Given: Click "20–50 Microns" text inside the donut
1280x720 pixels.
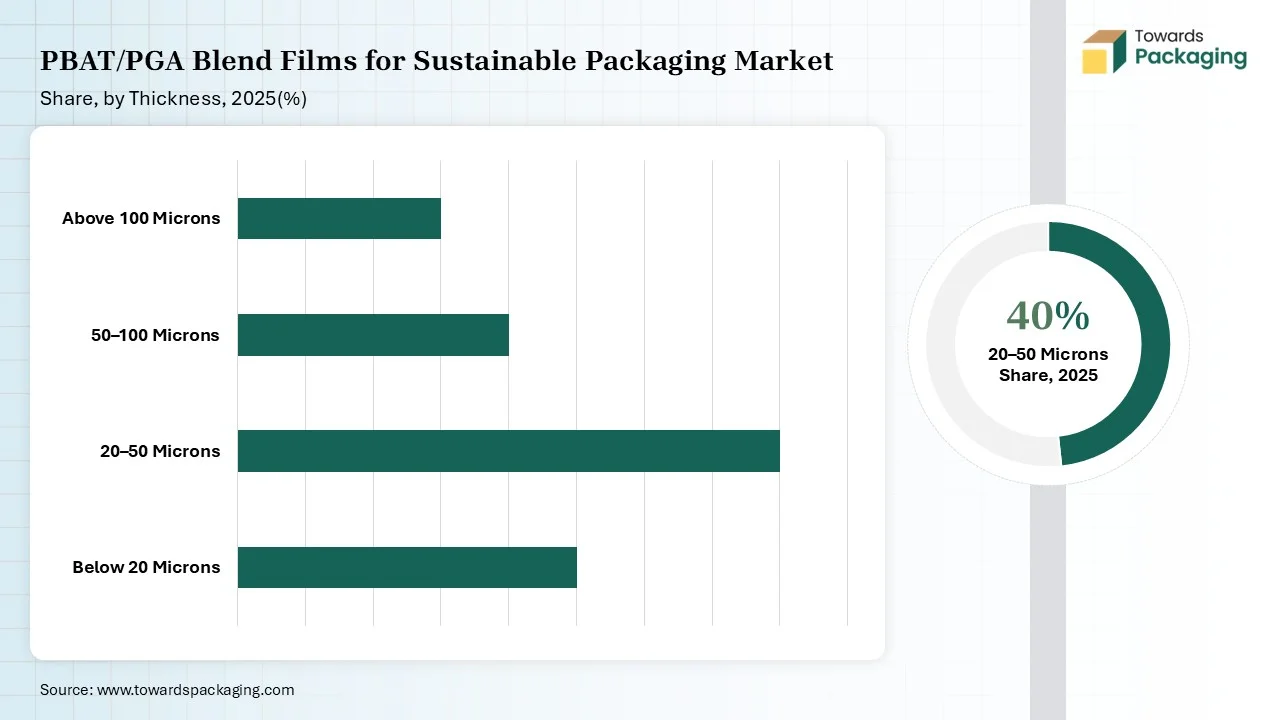Looking at the screenshot, I should click(1048, 354).
